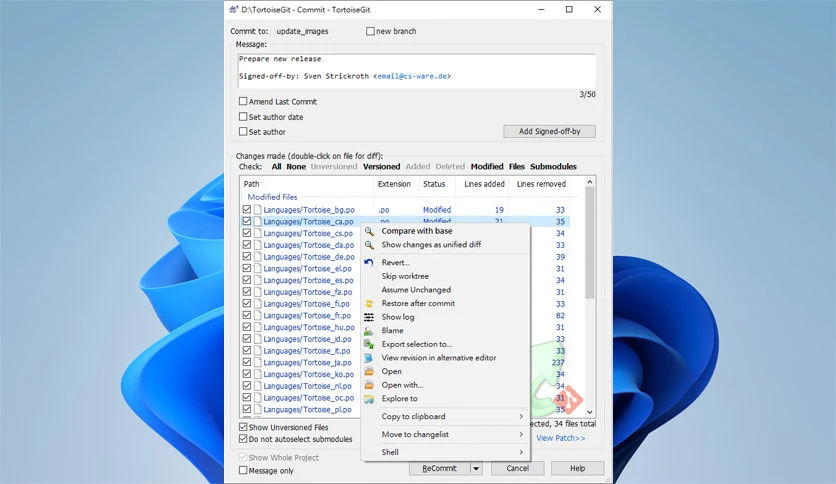This screenshot has height=484, width=836.
Task: Click the file list scroll down arrow
Action: tap(590, 412)
